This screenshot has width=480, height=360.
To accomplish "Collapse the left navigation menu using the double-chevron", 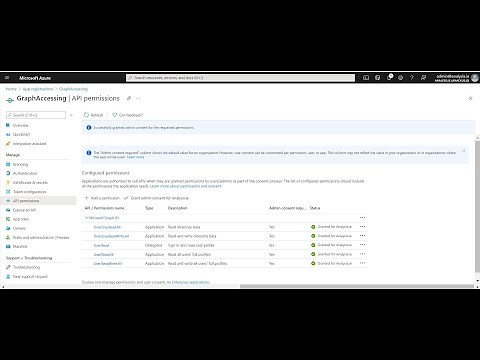I will tap(71, 115).
